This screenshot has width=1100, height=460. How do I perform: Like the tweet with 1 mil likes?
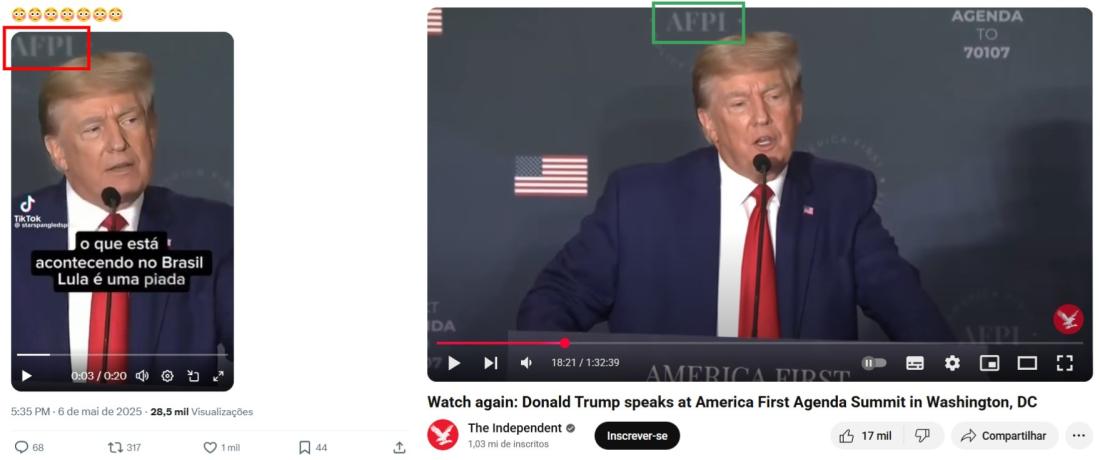pos(222,447)
